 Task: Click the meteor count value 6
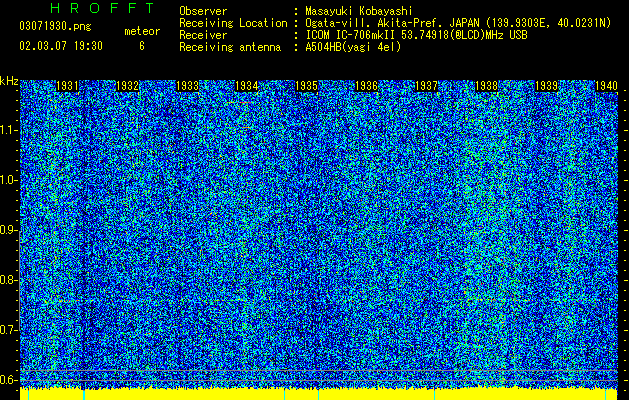142,46
